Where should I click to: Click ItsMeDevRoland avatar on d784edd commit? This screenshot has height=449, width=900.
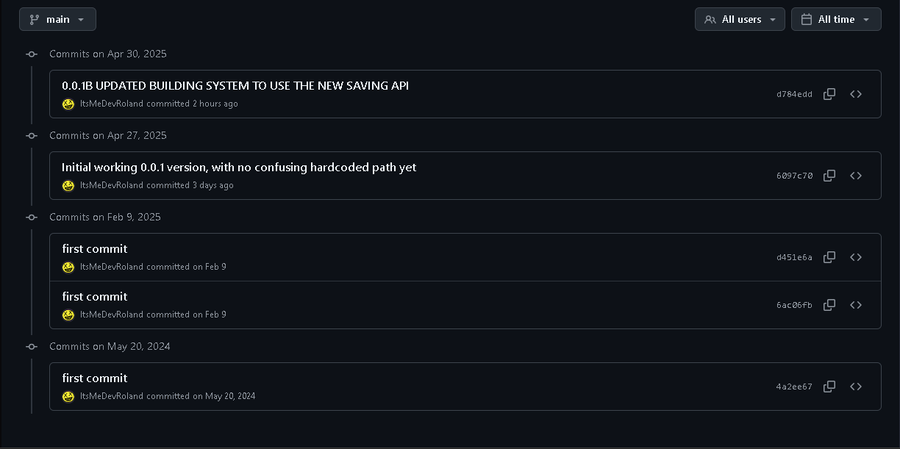(68, 104)
